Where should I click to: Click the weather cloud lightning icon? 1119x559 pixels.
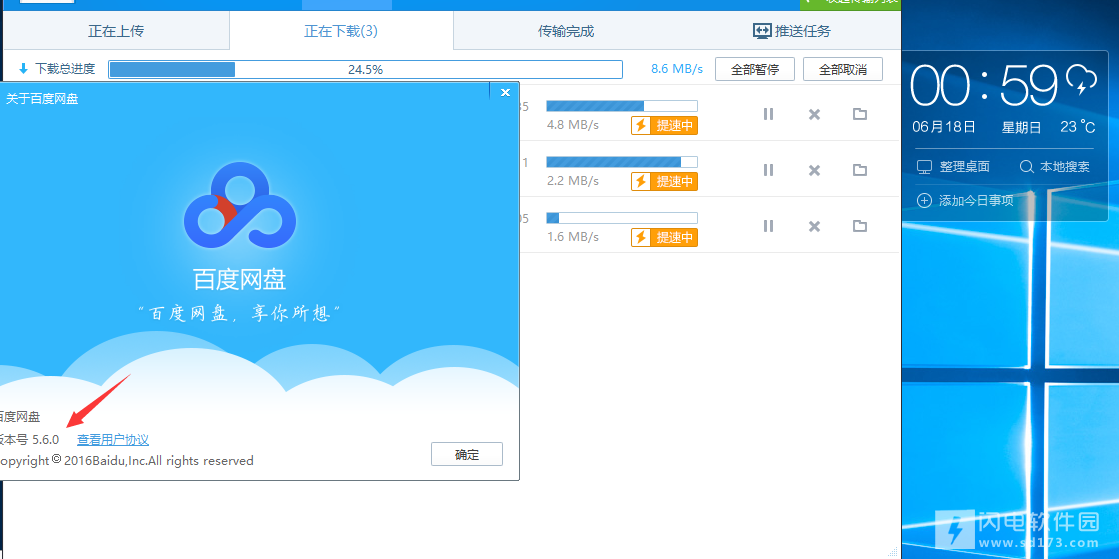click(1080, 80)
